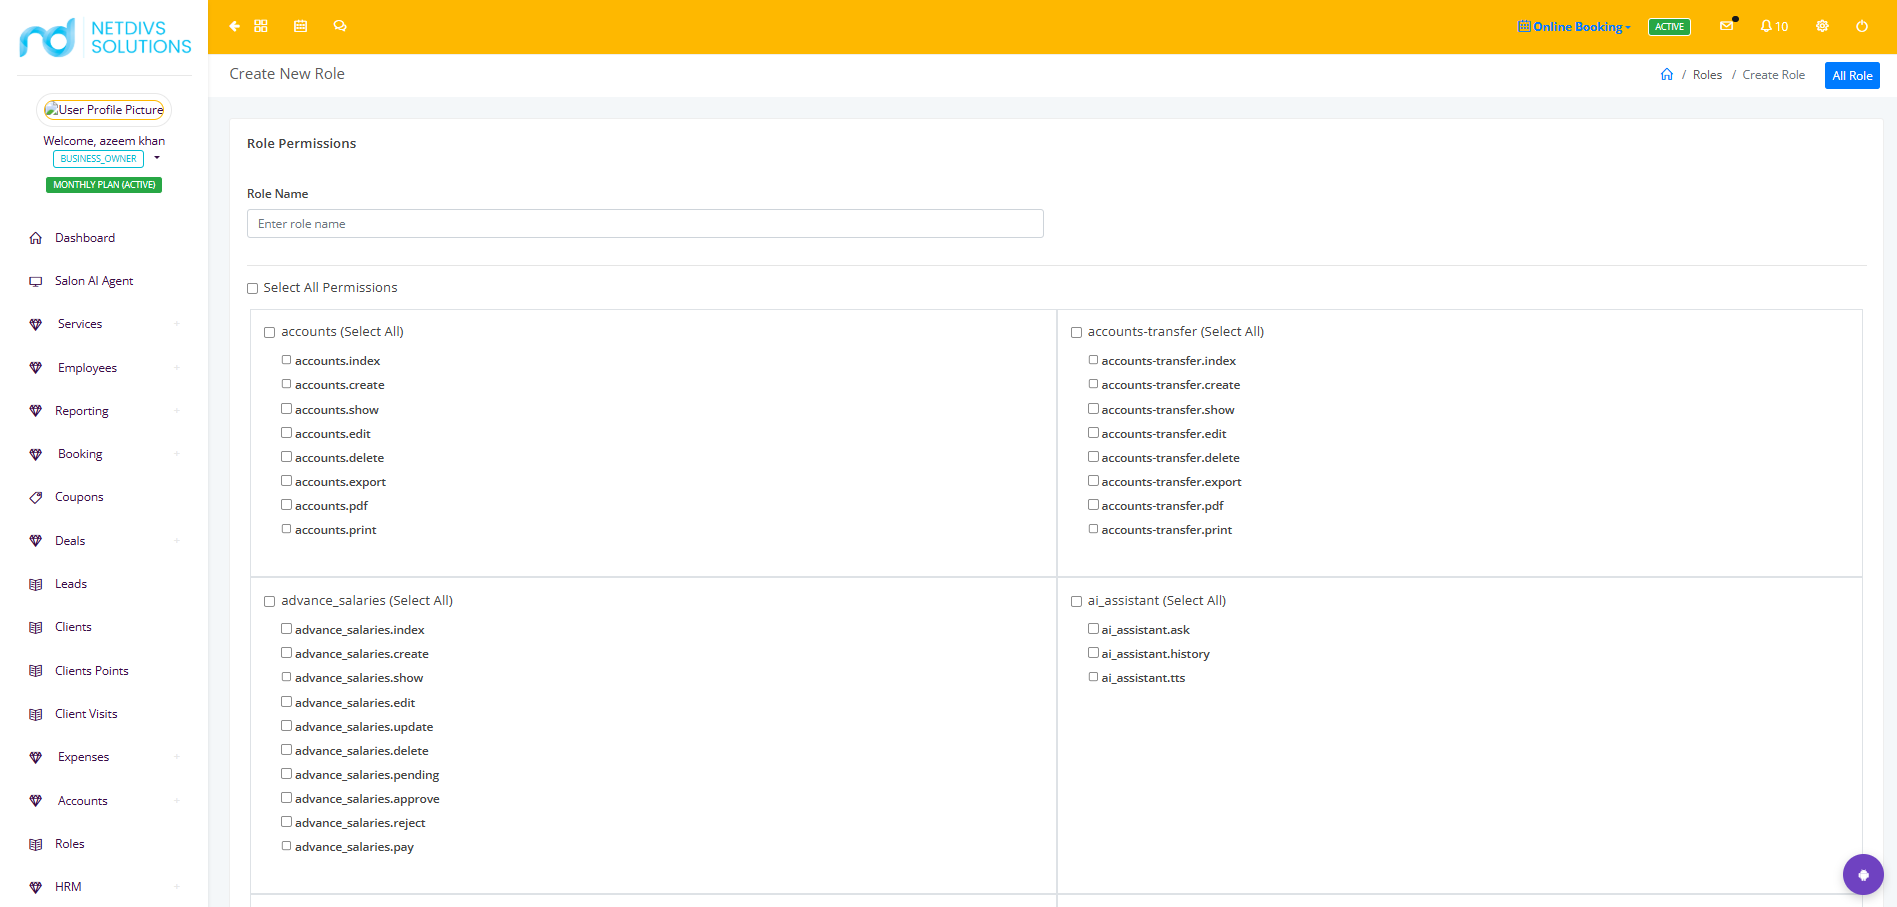
Task: Click the Dashboard home icon in sidebar
Action: click(36, 238)
